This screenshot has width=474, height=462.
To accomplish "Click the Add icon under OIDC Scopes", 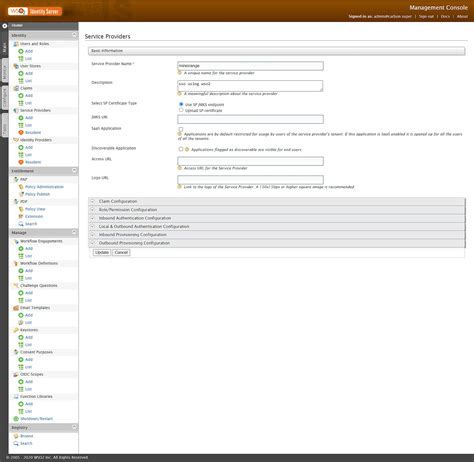I will point(21,382).
